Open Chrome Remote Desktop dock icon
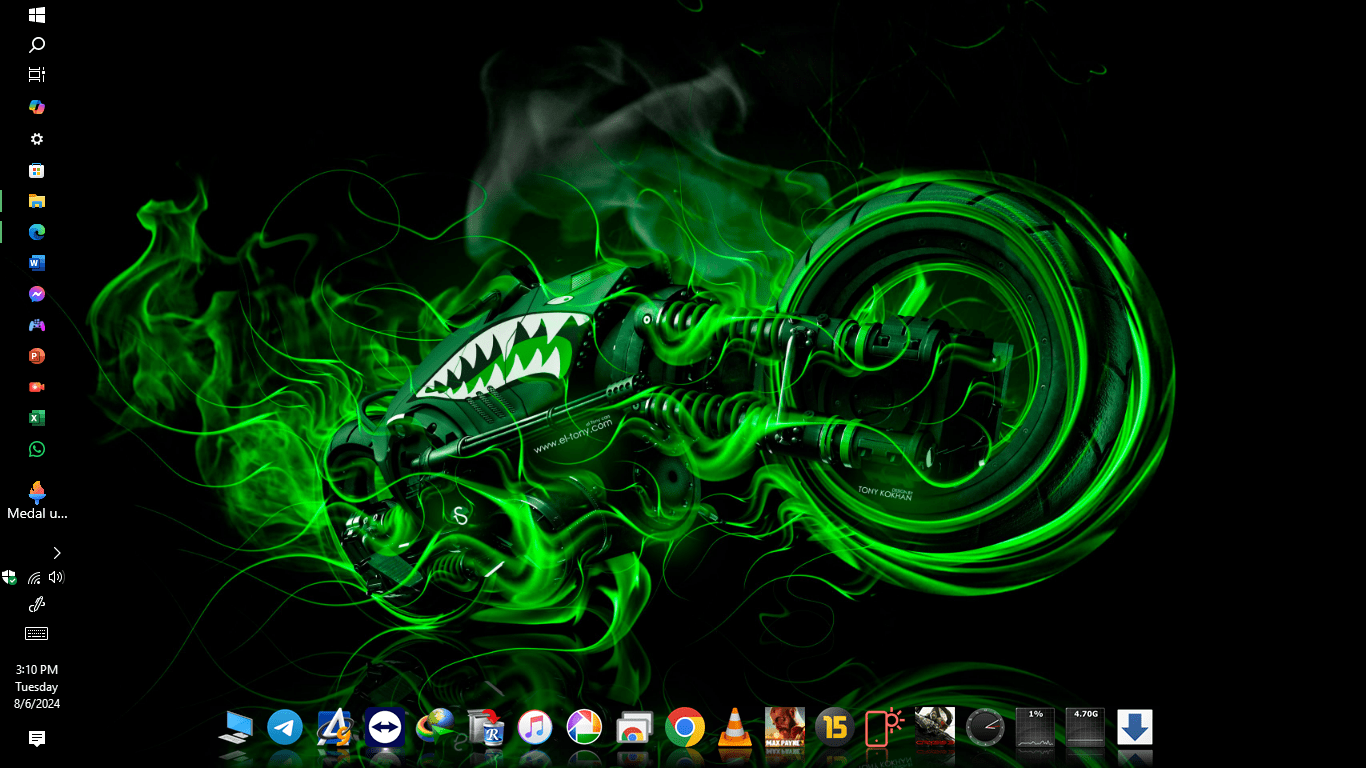Screen dimensions: 1366x768 pyautogui.click(x=635, y=727)
